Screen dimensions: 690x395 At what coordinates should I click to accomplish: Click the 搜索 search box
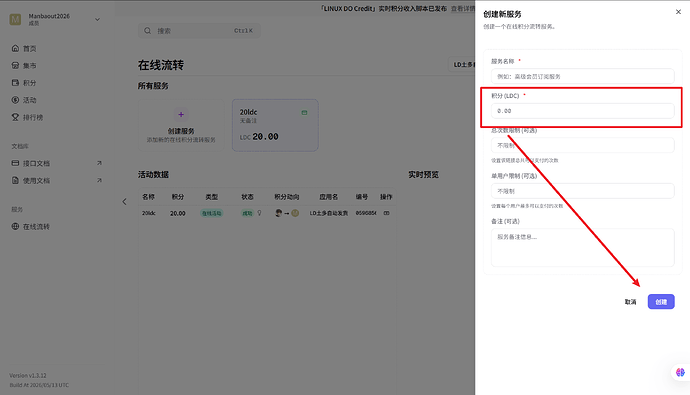199,31
